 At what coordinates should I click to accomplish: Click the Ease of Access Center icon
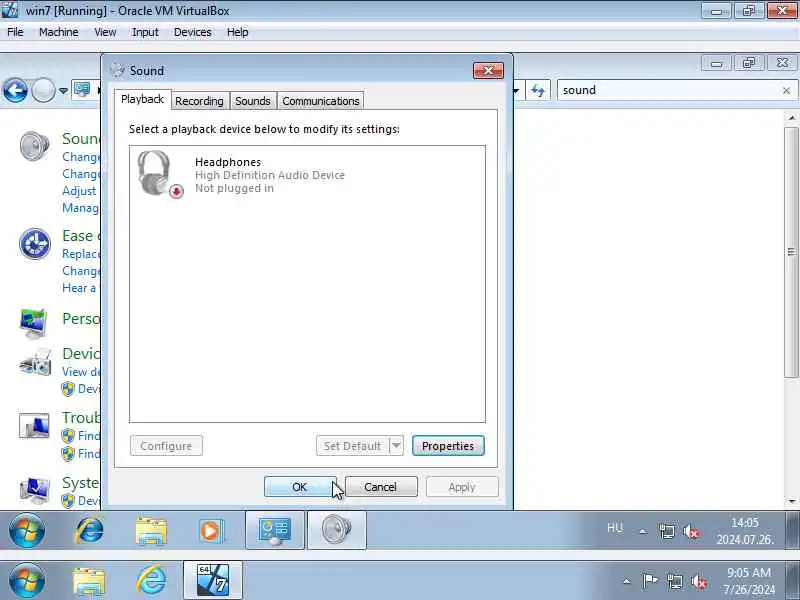coord(35,243)
